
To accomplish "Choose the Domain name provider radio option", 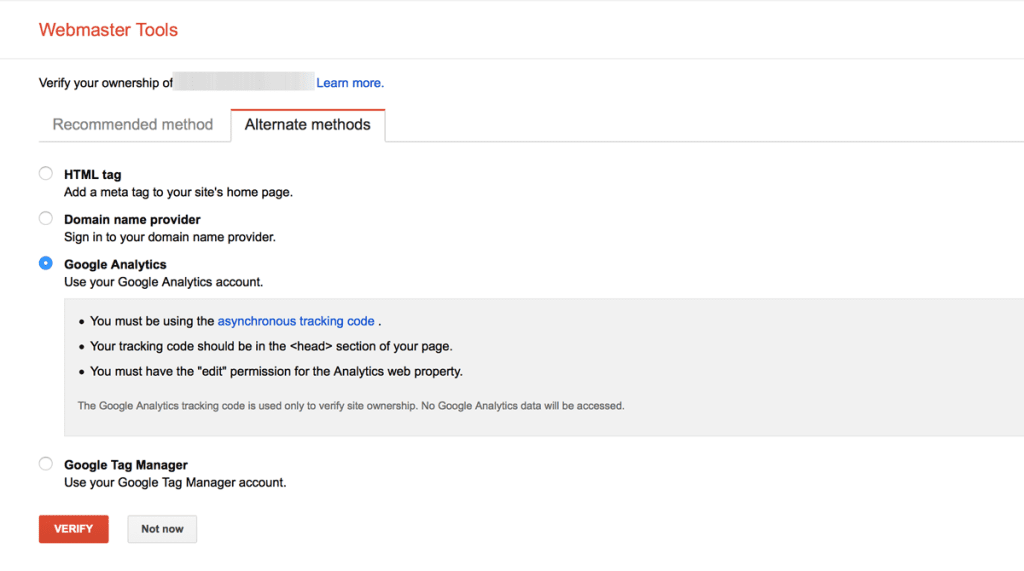I will click(x=46, y=218).
